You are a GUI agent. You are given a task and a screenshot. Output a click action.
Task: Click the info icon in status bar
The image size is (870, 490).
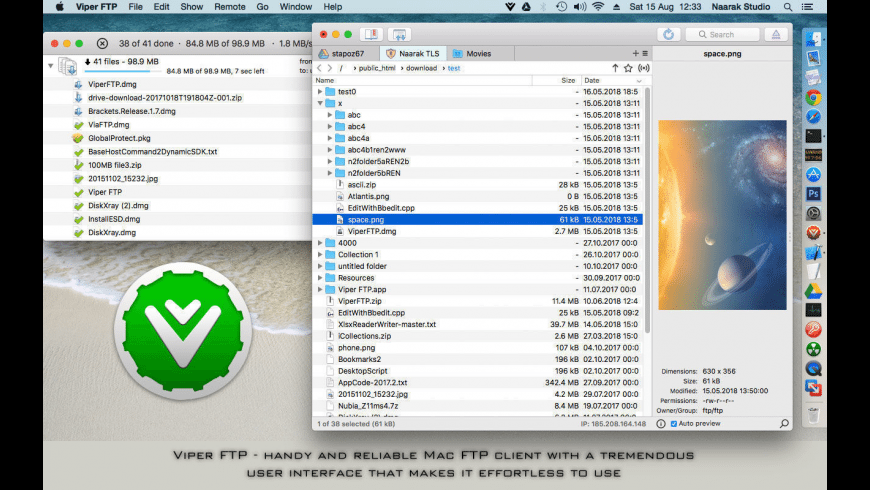tap(661, 424)
